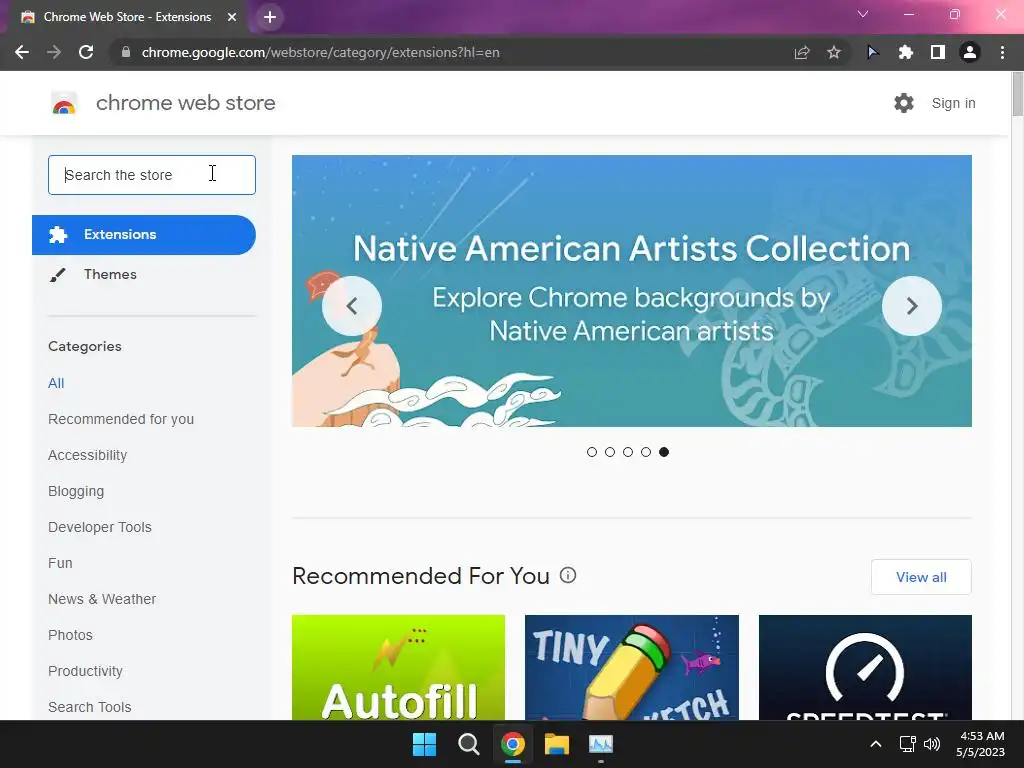Viewport: 1024px width, 768px height.
Task: Click the page vertical scrollbar
Action: tap(1017, 95)
